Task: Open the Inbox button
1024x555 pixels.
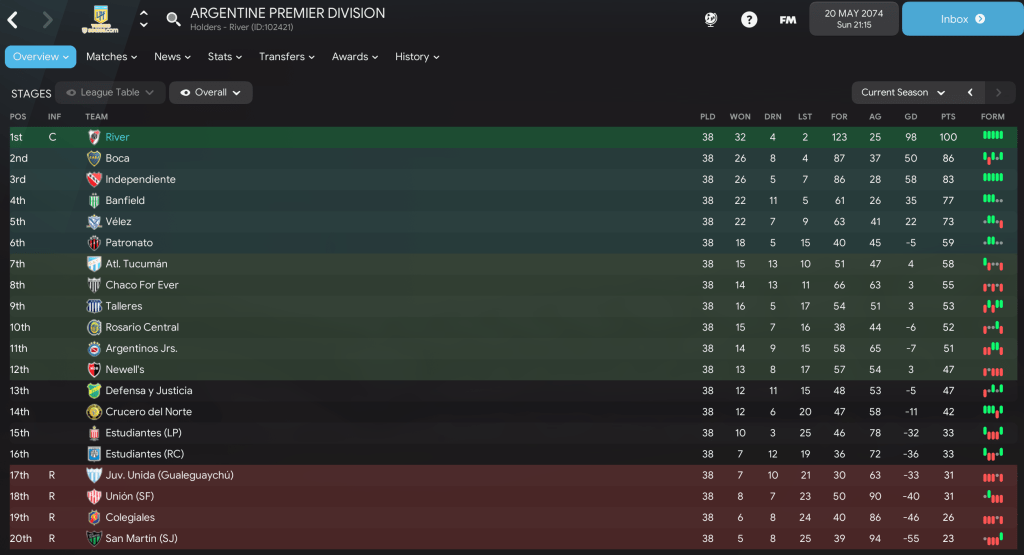Action: 962,19
